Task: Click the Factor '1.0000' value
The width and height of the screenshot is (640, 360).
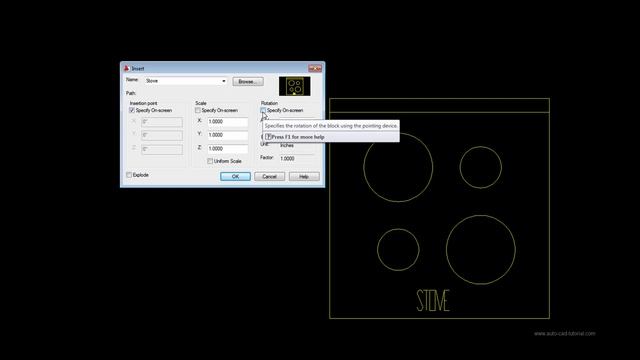Action: point(287,158)
